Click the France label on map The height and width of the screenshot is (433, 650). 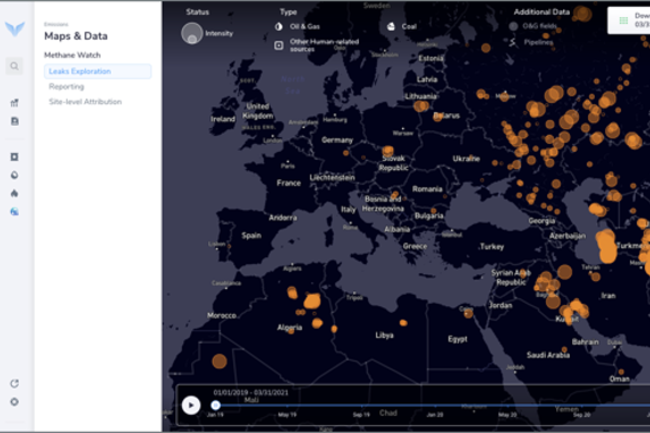coord(289,183)
